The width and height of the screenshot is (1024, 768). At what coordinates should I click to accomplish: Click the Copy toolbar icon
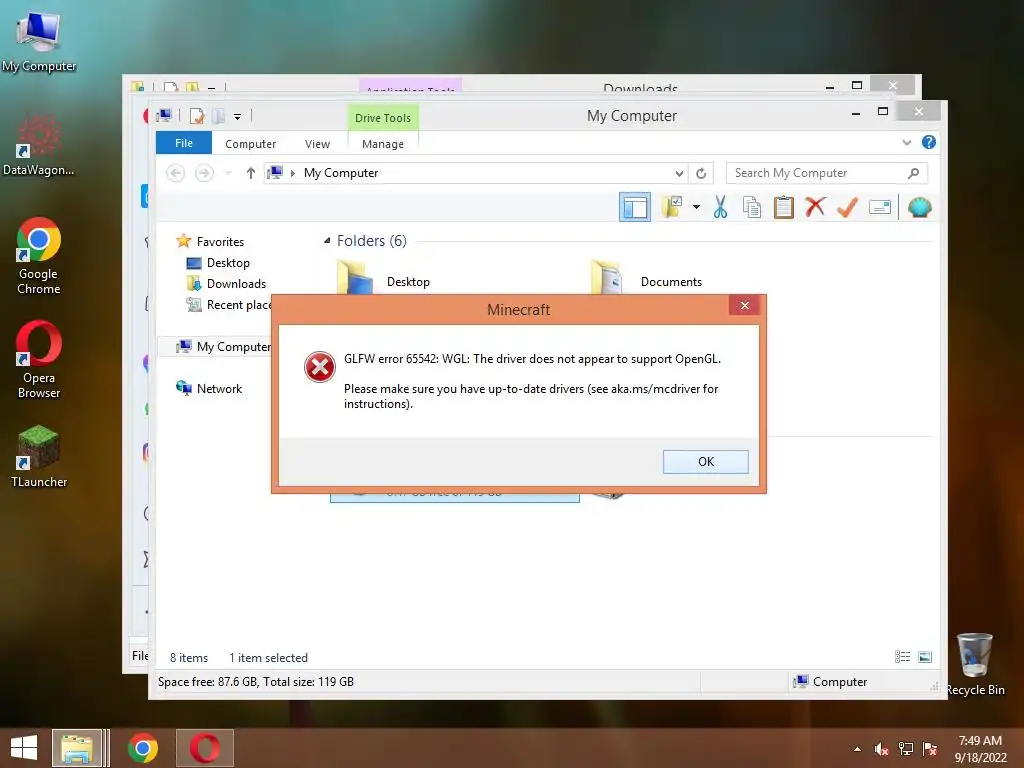click(752, 208)
